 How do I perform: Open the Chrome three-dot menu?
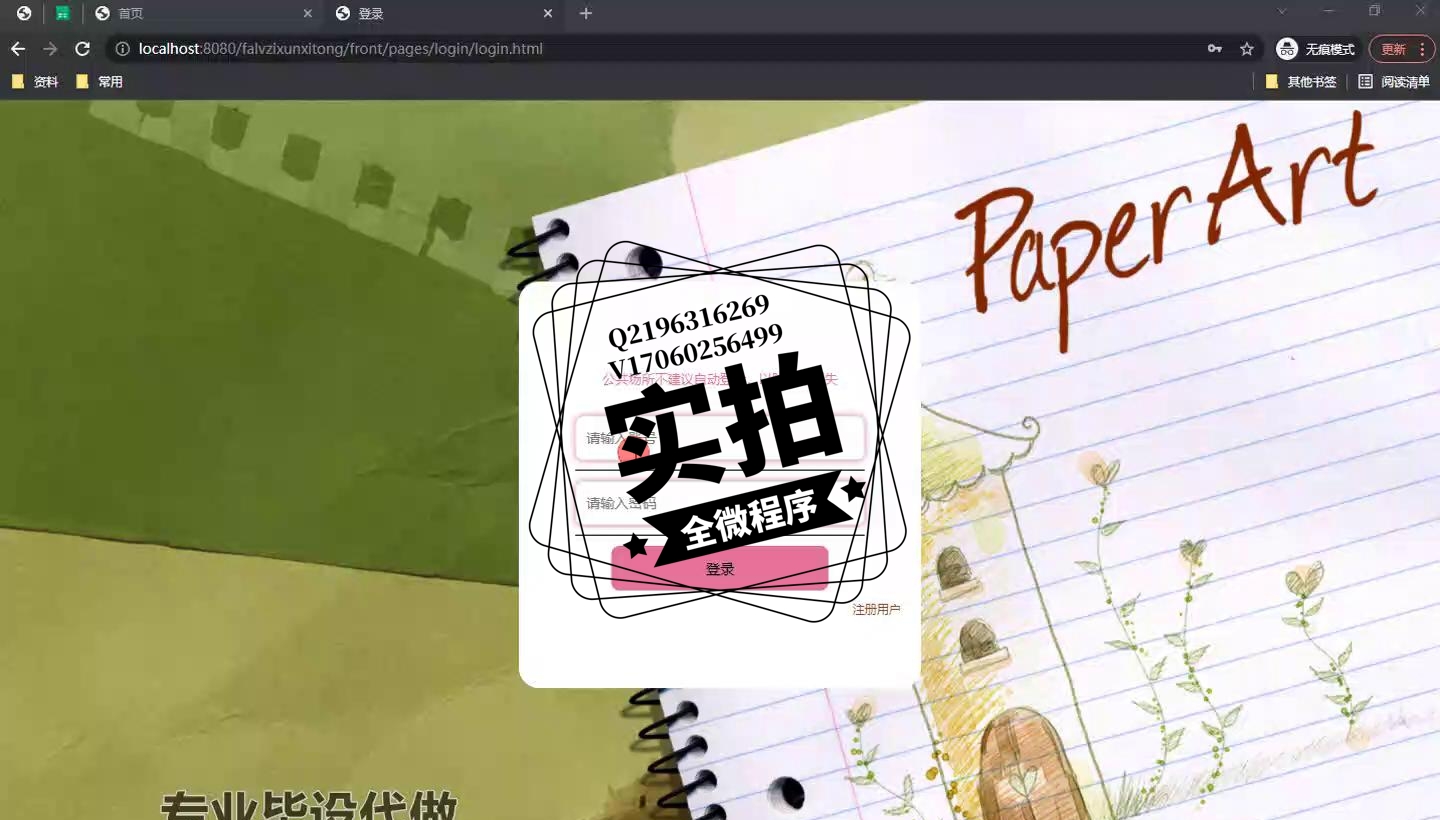[1422, 49]
